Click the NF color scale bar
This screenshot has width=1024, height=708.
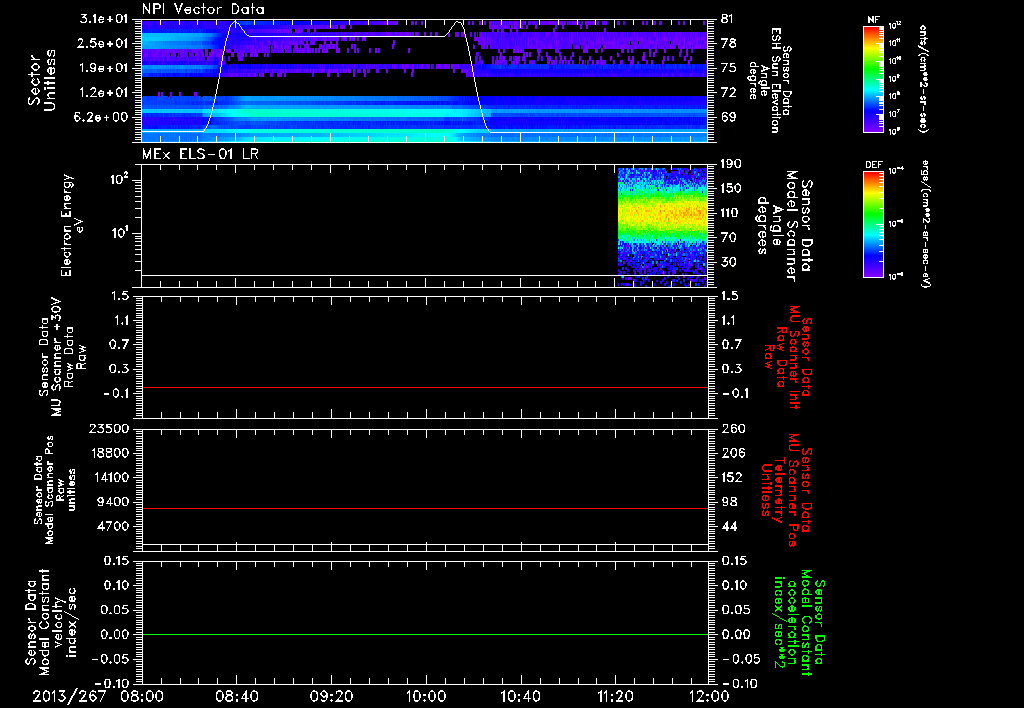pyautogui.click(x=874, y=79)
